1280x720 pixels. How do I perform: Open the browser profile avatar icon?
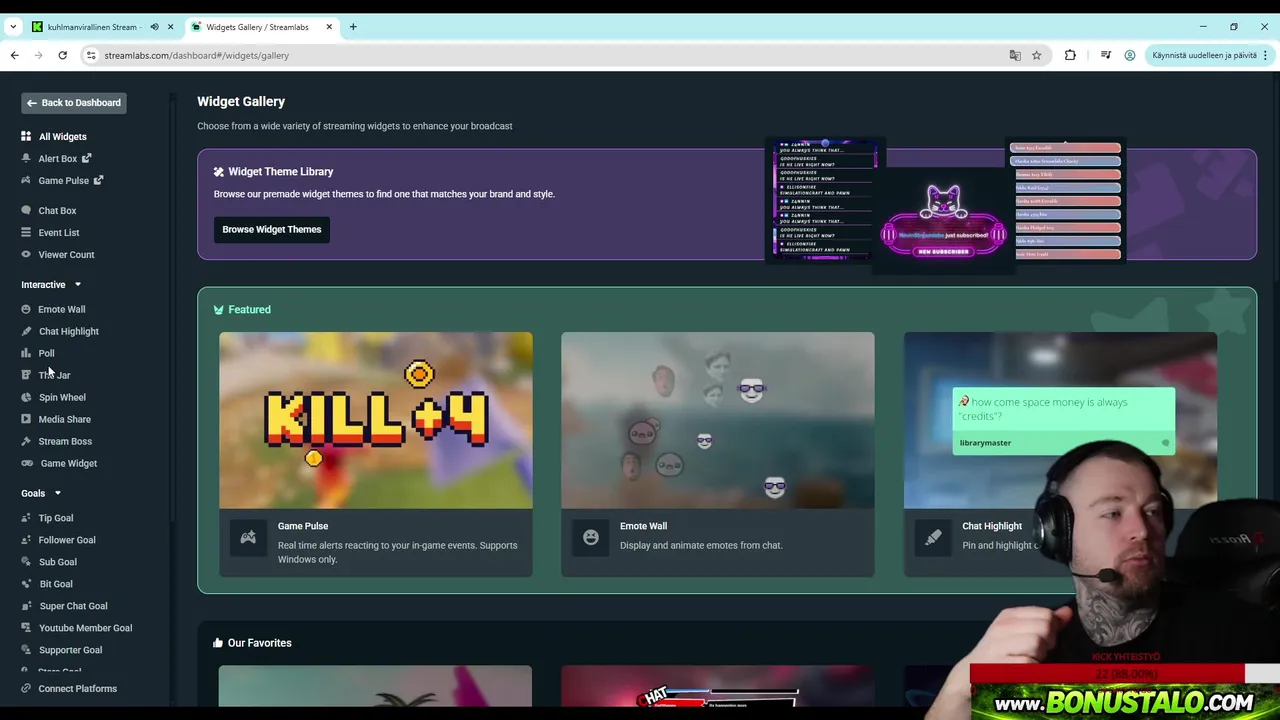pyautogui.click(x=1130, y=55)
